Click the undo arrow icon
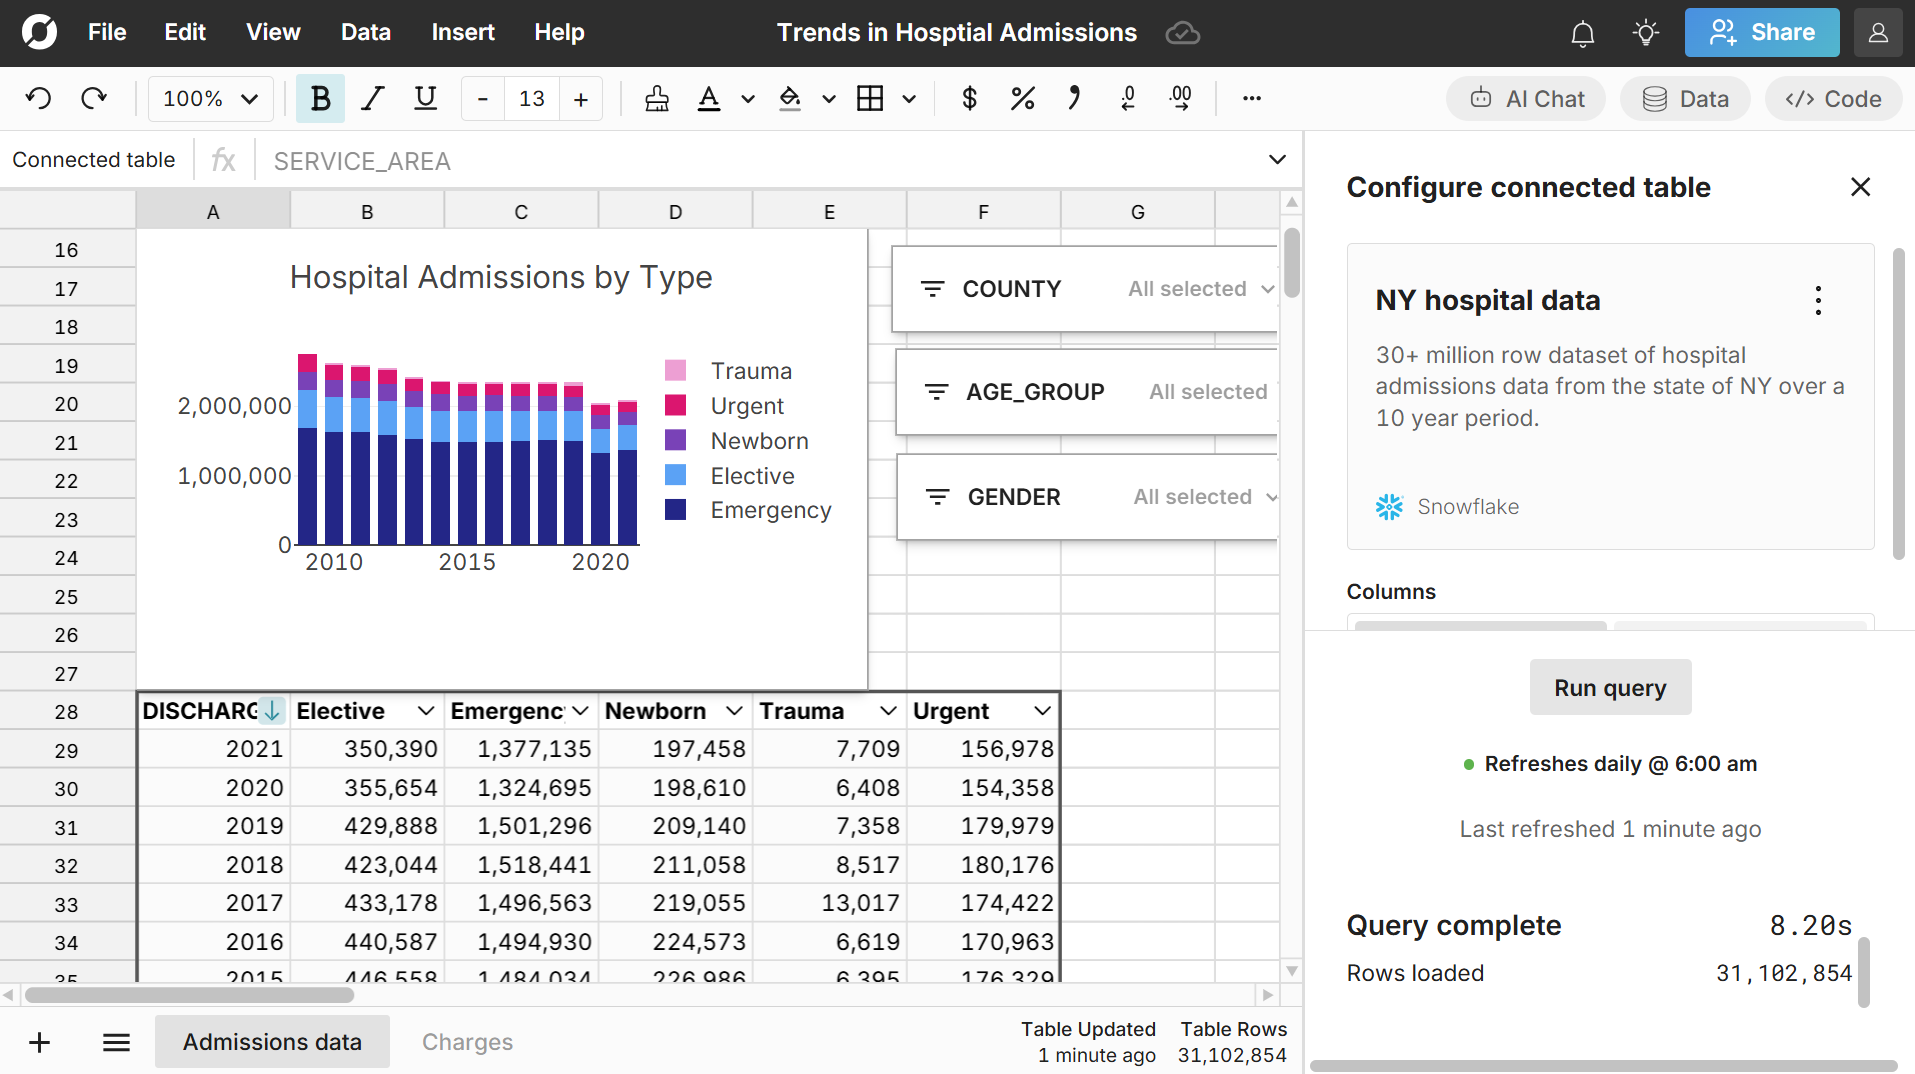Image resolution: width=1915 pixels, height=1074 pixels. pos(39,98)
